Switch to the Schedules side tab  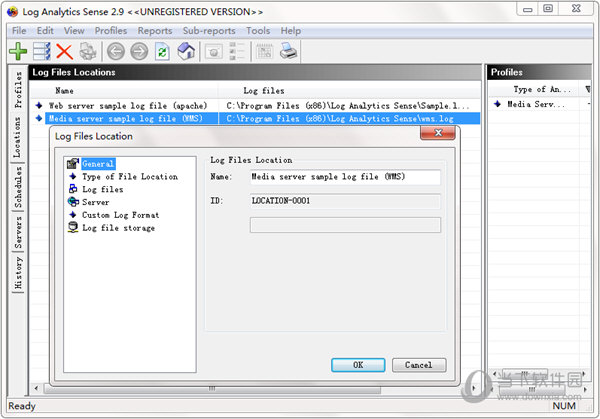(x=18, y=187)
